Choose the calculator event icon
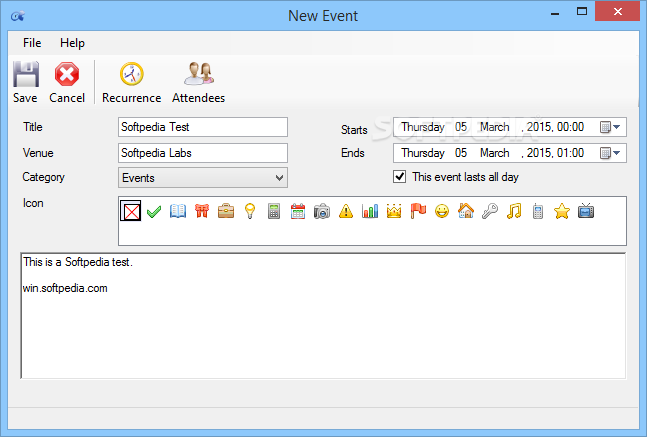Screen dimensions: 647x437 [274, 211]
